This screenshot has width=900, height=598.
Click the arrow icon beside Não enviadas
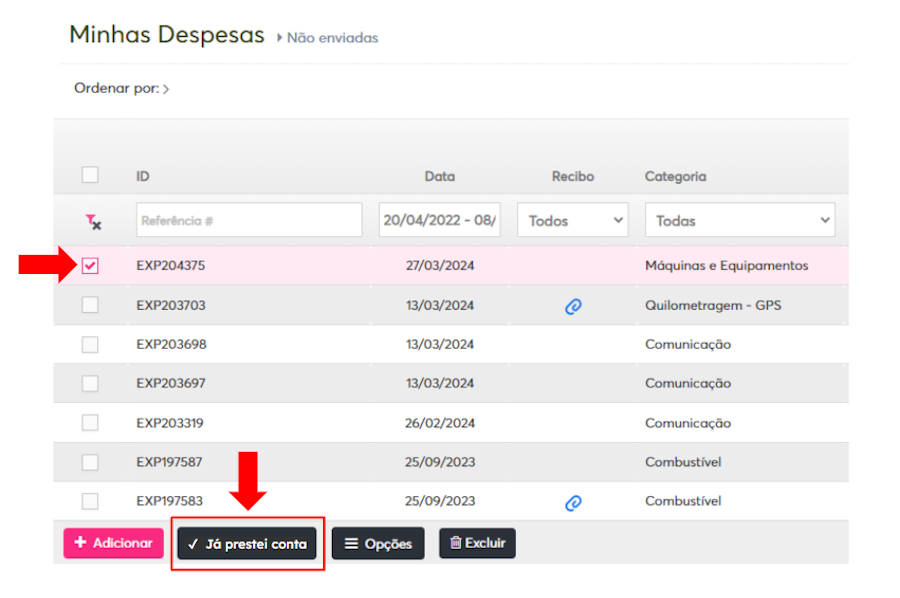279,37
